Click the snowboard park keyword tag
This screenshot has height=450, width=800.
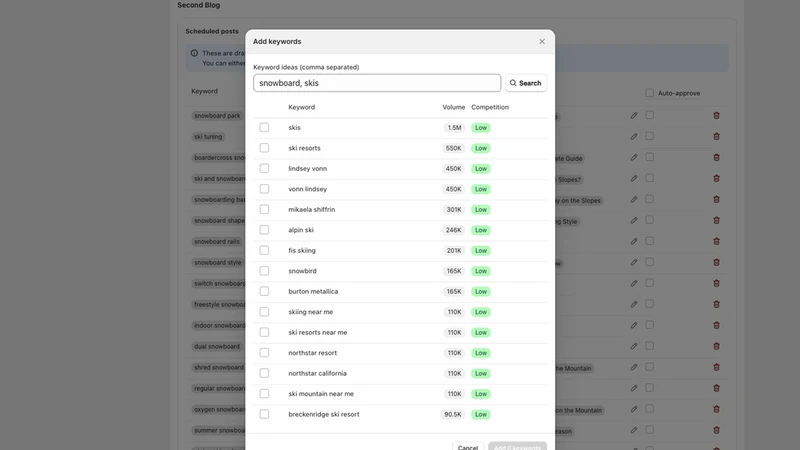coord(217,116)
